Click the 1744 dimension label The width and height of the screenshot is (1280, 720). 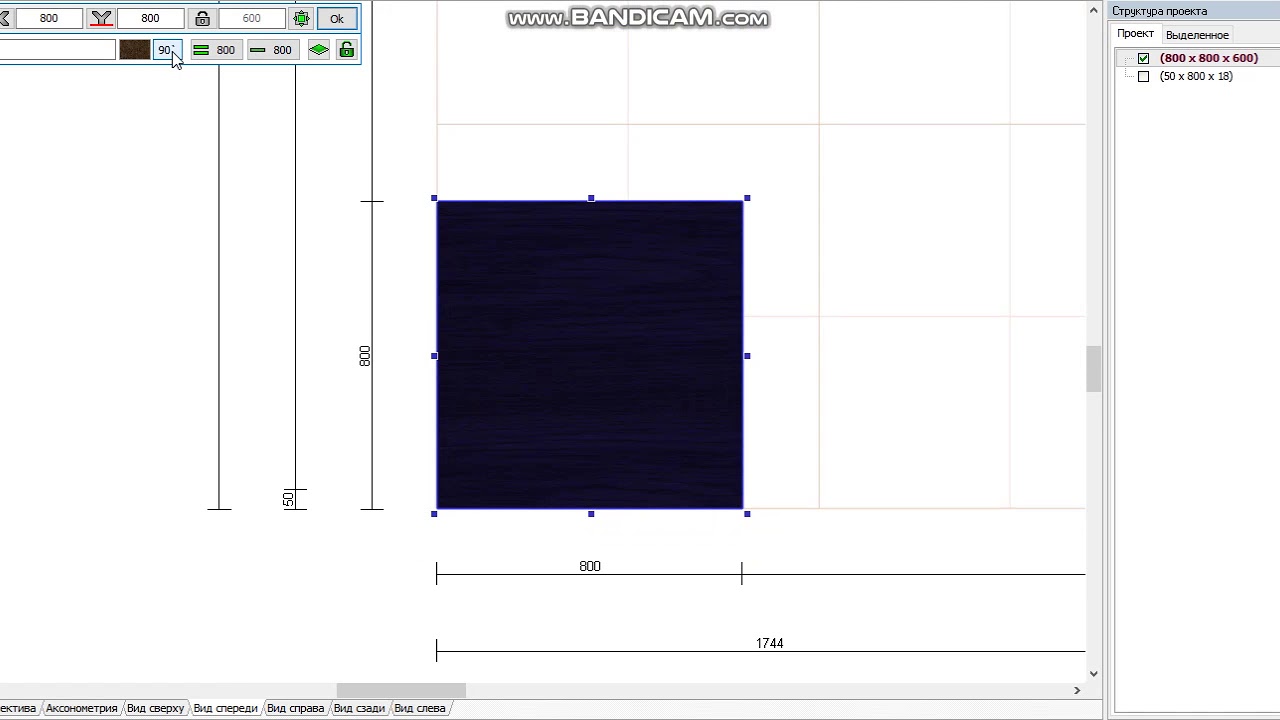[x=770, y=643]
